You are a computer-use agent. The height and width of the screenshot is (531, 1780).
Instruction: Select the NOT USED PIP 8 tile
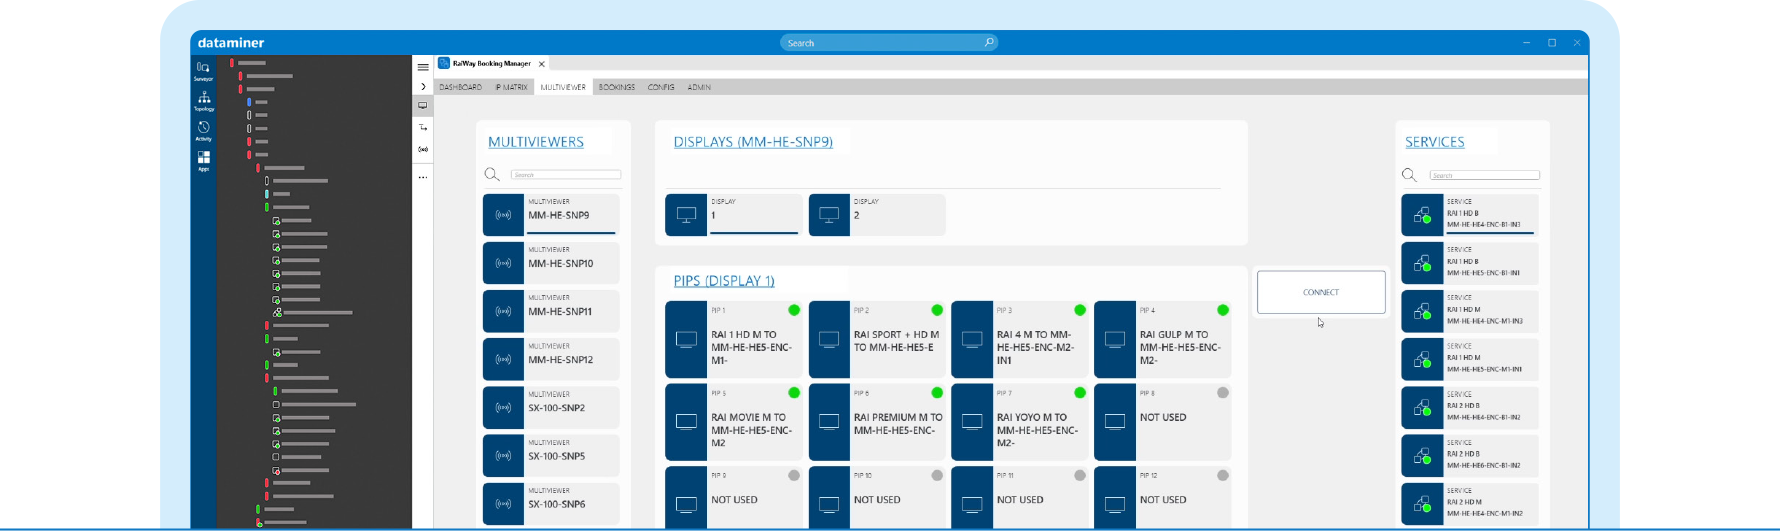coord(1163,422)
